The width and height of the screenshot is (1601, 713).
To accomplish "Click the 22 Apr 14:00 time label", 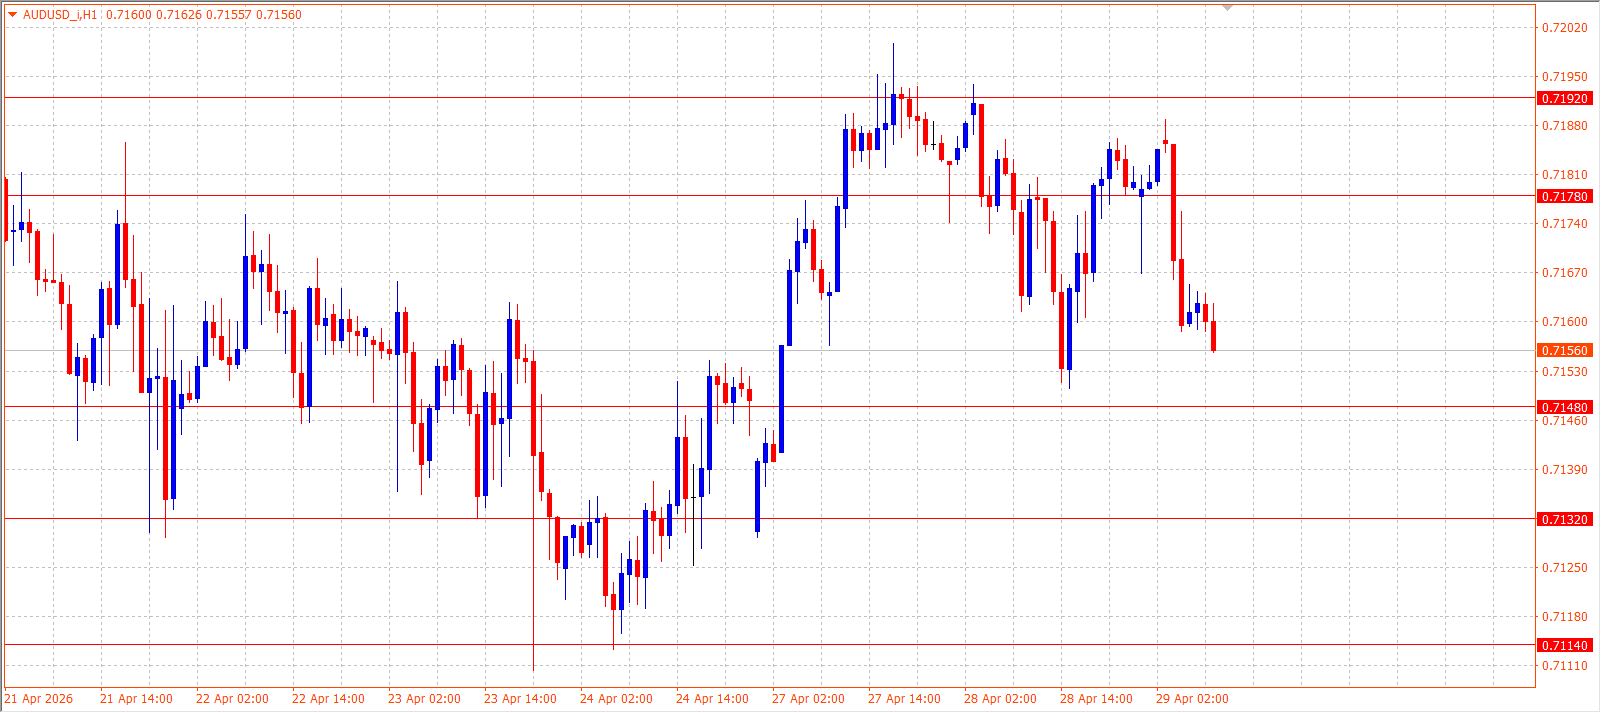I will [x=328, y=699].
